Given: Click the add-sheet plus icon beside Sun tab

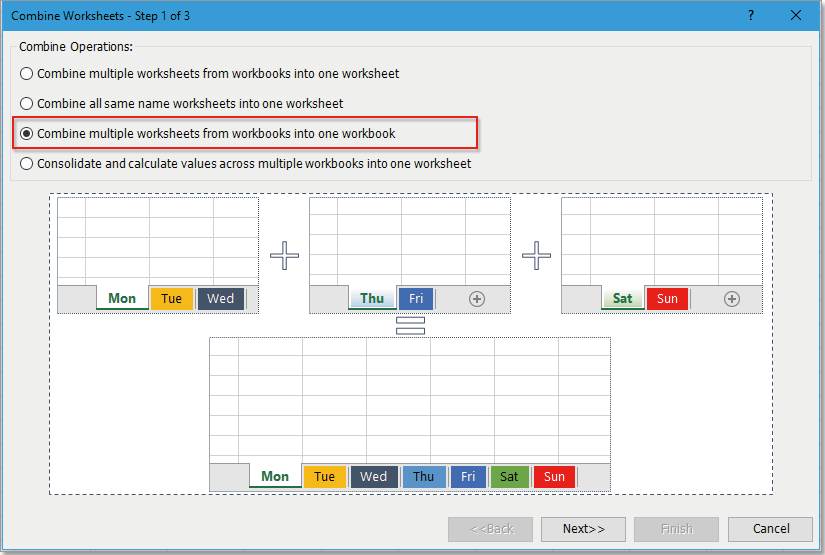Looking at the screenshot, I should 732,299.
